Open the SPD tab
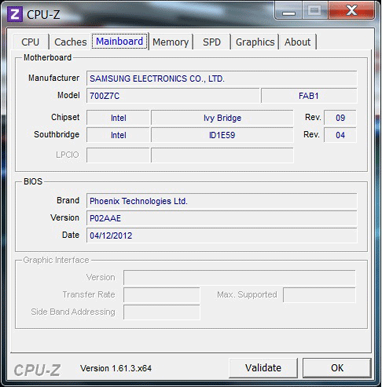This screenshot has width=382, height=387. tap(212, 42)
